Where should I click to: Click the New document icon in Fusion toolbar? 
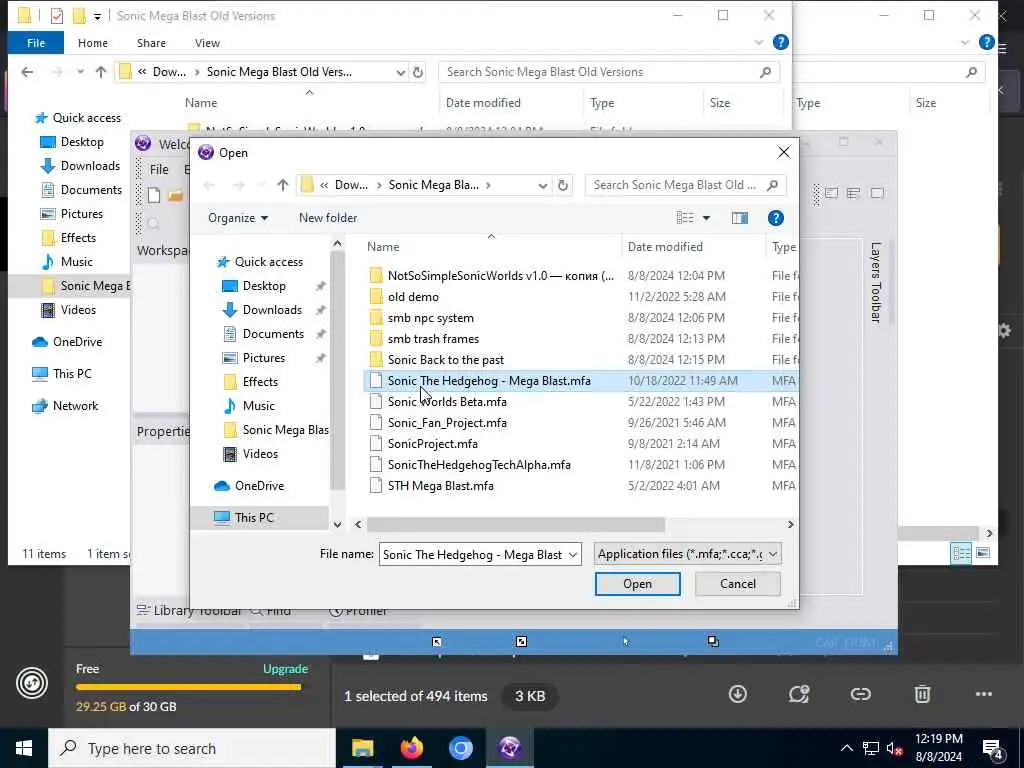coord(154,195)
